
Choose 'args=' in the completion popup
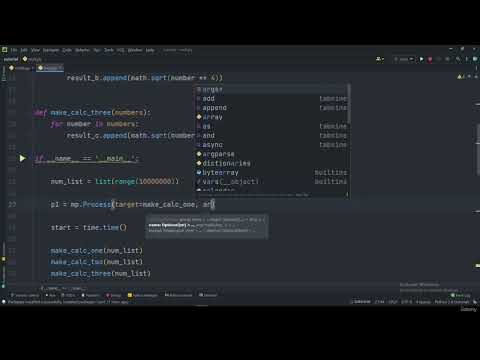[272, 89]
